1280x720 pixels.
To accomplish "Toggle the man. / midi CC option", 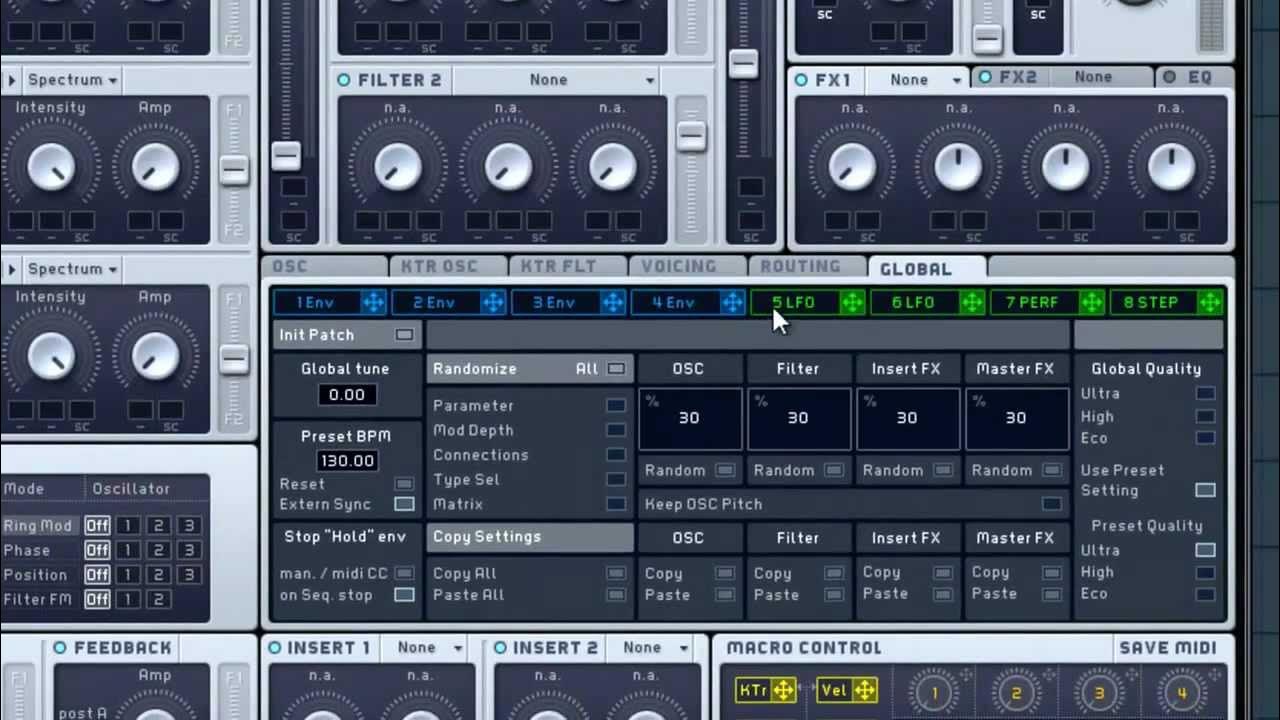I will click(x=404, y=573).
